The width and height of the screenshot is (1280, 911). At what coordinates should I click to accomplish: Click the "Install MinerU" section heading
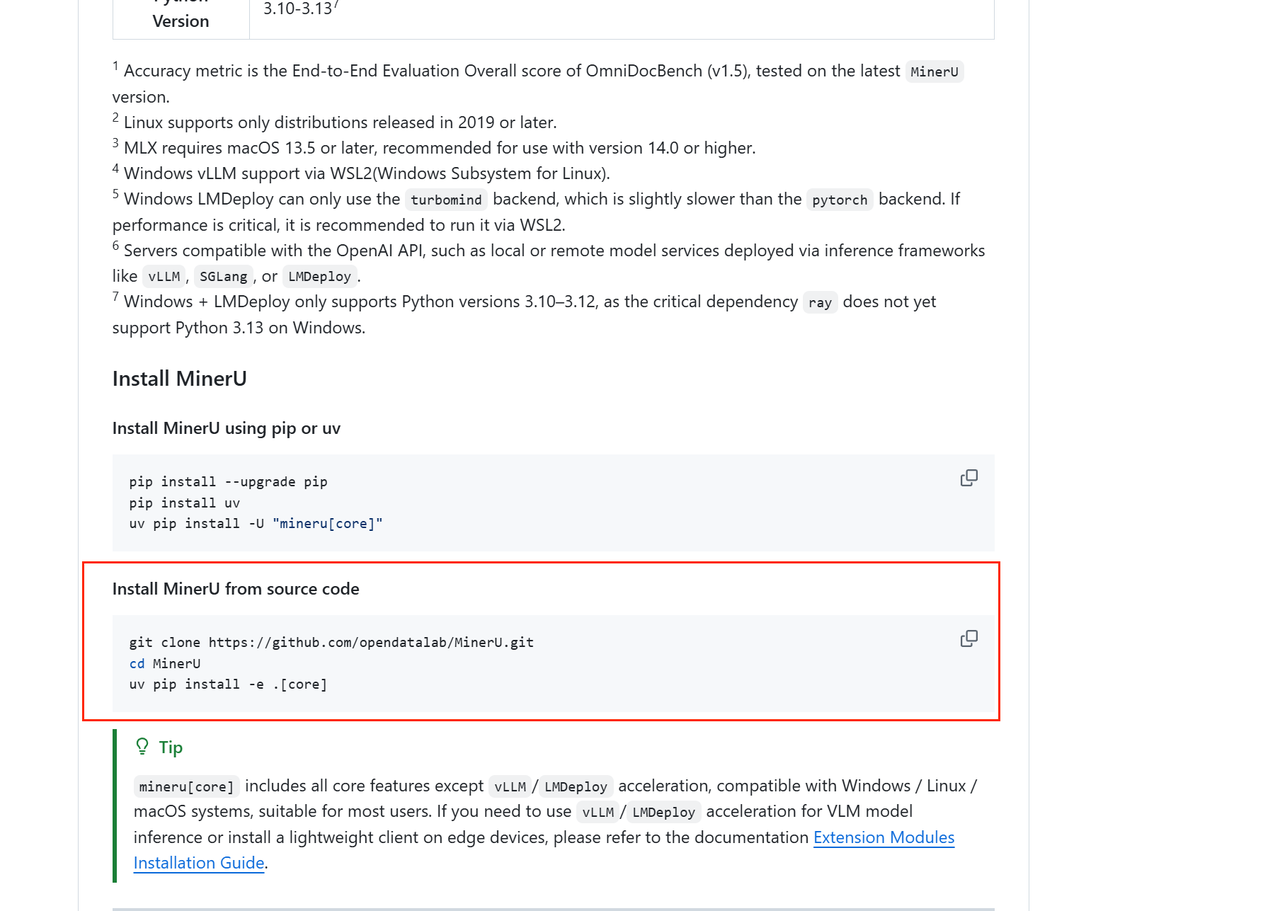click(x=179, y=378)
